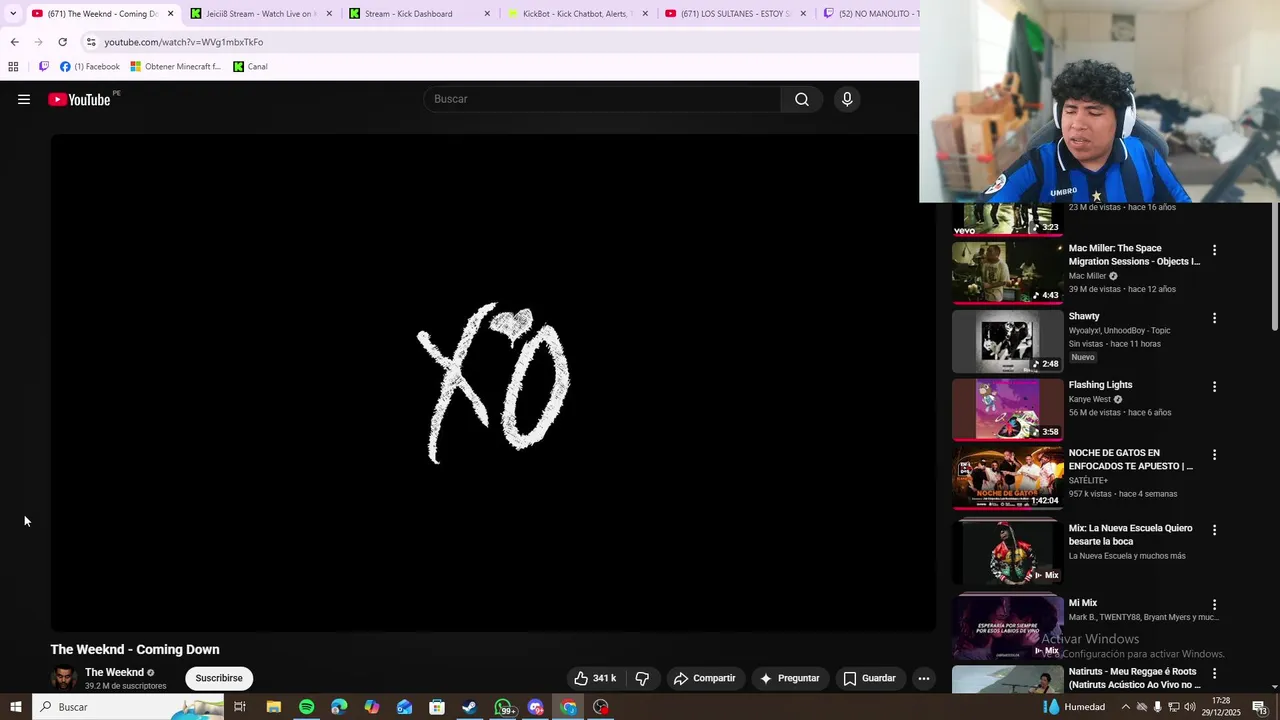Open File Explorer from taskbar

tap(274, 707)
